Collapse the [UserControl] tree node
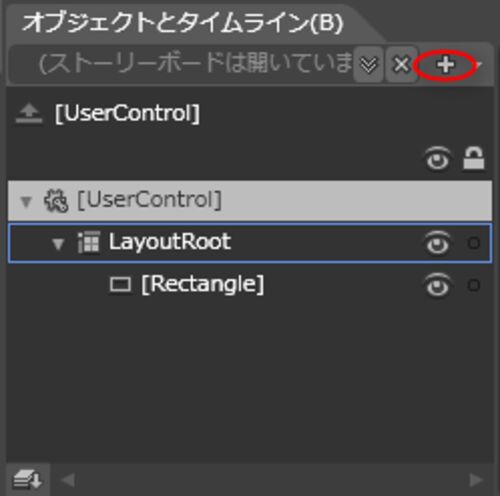The image size is (500, 496). tap(26, 201)
